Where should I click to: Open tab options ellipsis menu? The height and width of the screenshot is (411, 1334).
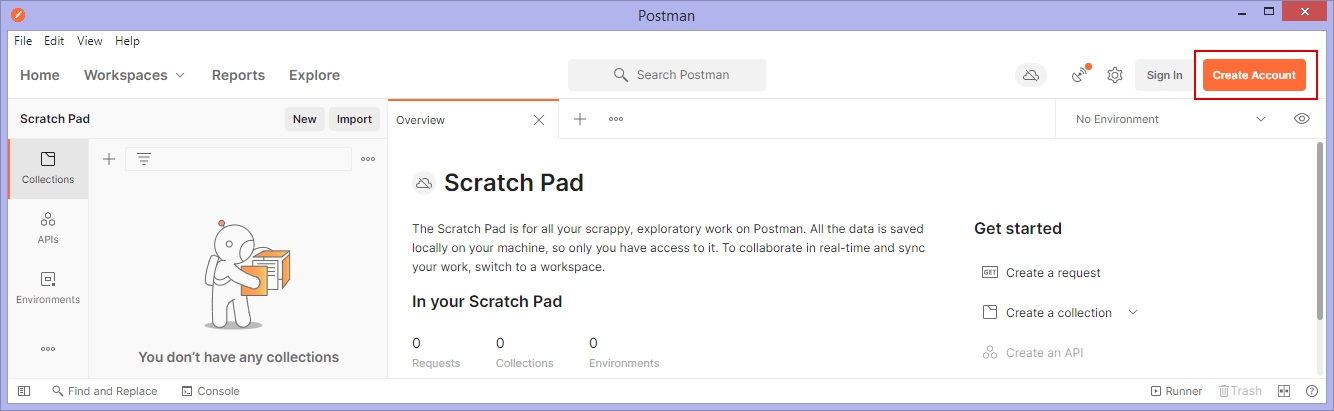pyautogui.click(x=616, y=119)
